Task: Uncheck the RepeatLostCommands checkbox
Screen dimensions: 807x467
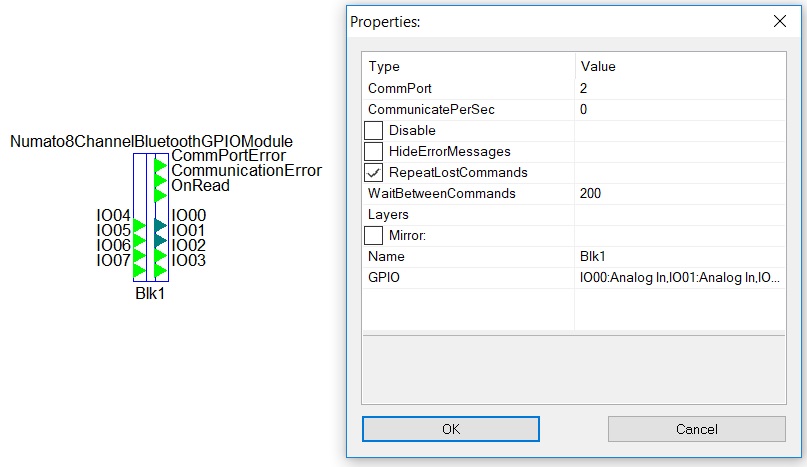Action: click(374, 172)
